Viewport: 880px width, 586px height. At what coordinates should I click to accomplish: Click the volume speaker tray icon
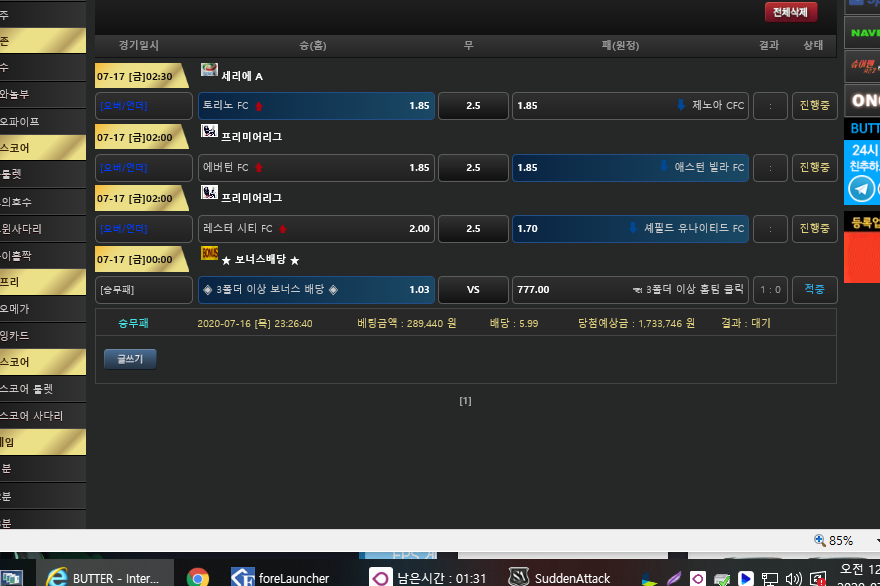tap(793, 578)
